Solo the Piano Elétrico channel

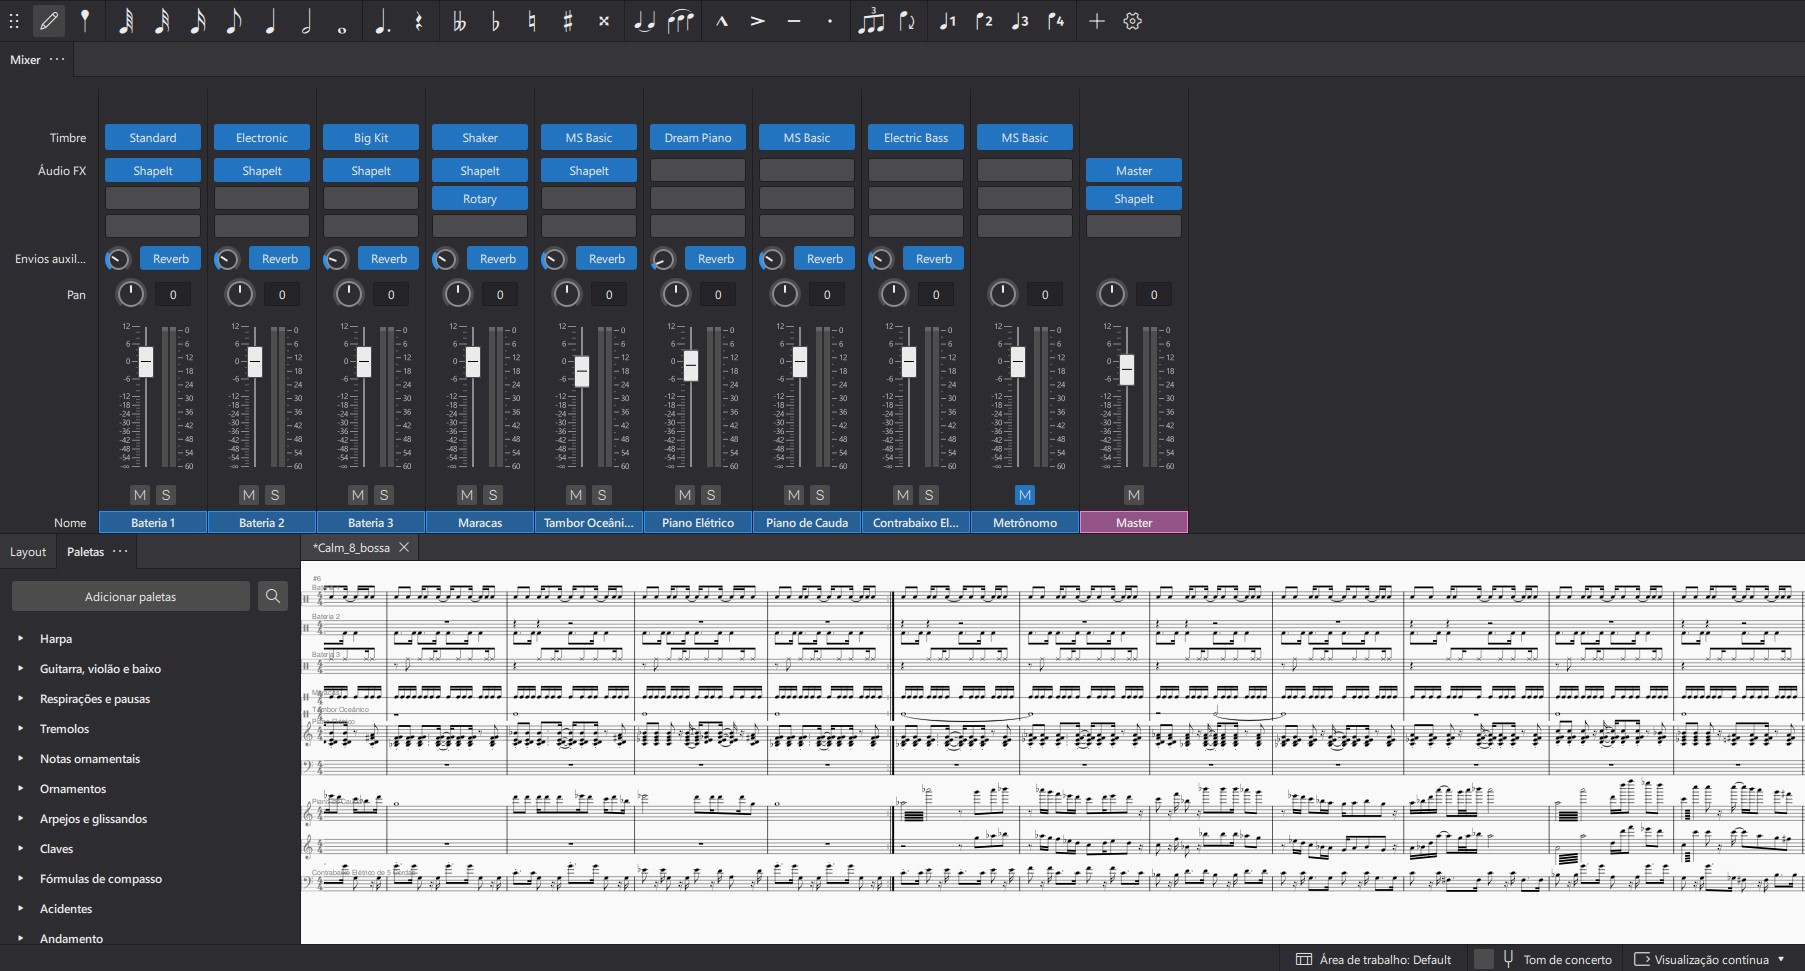point(711,495)
